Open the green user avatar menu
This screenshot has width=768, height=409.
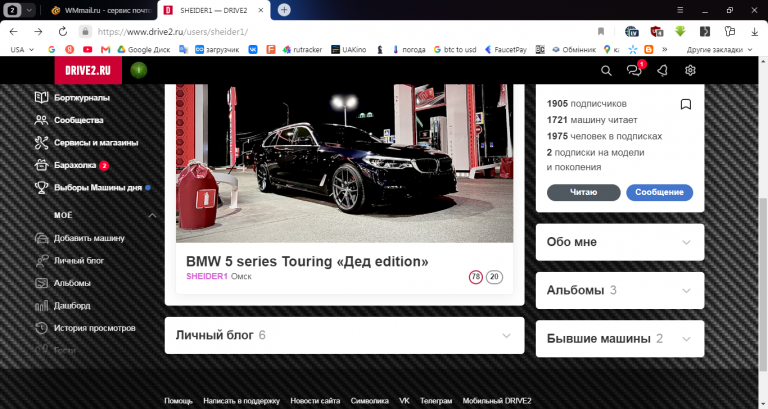tap(139, 71)
